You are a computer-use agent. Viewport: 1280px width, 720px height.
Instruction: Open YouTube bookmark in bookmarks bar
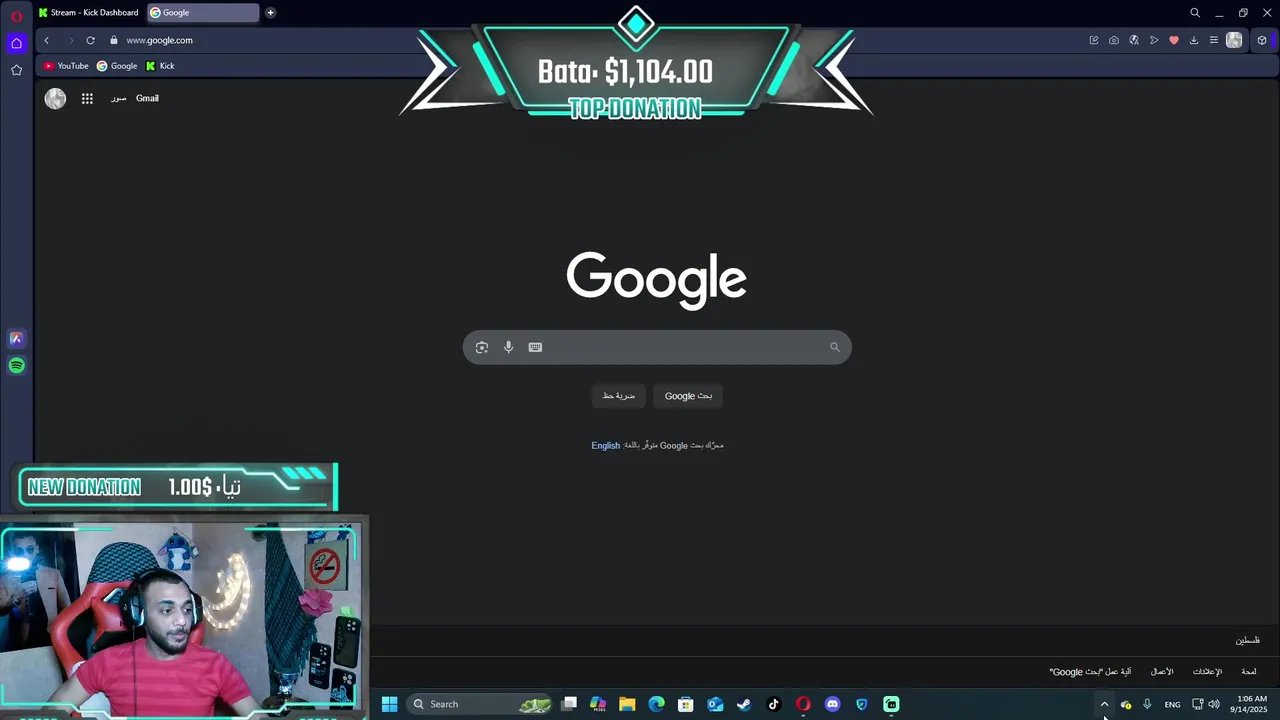click(66, 66)
